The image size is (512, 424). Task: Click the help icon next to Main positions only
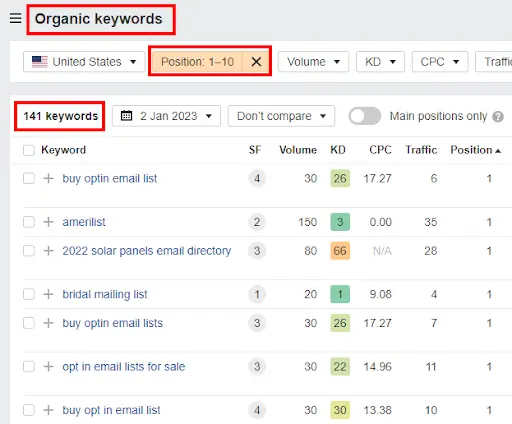498,116
